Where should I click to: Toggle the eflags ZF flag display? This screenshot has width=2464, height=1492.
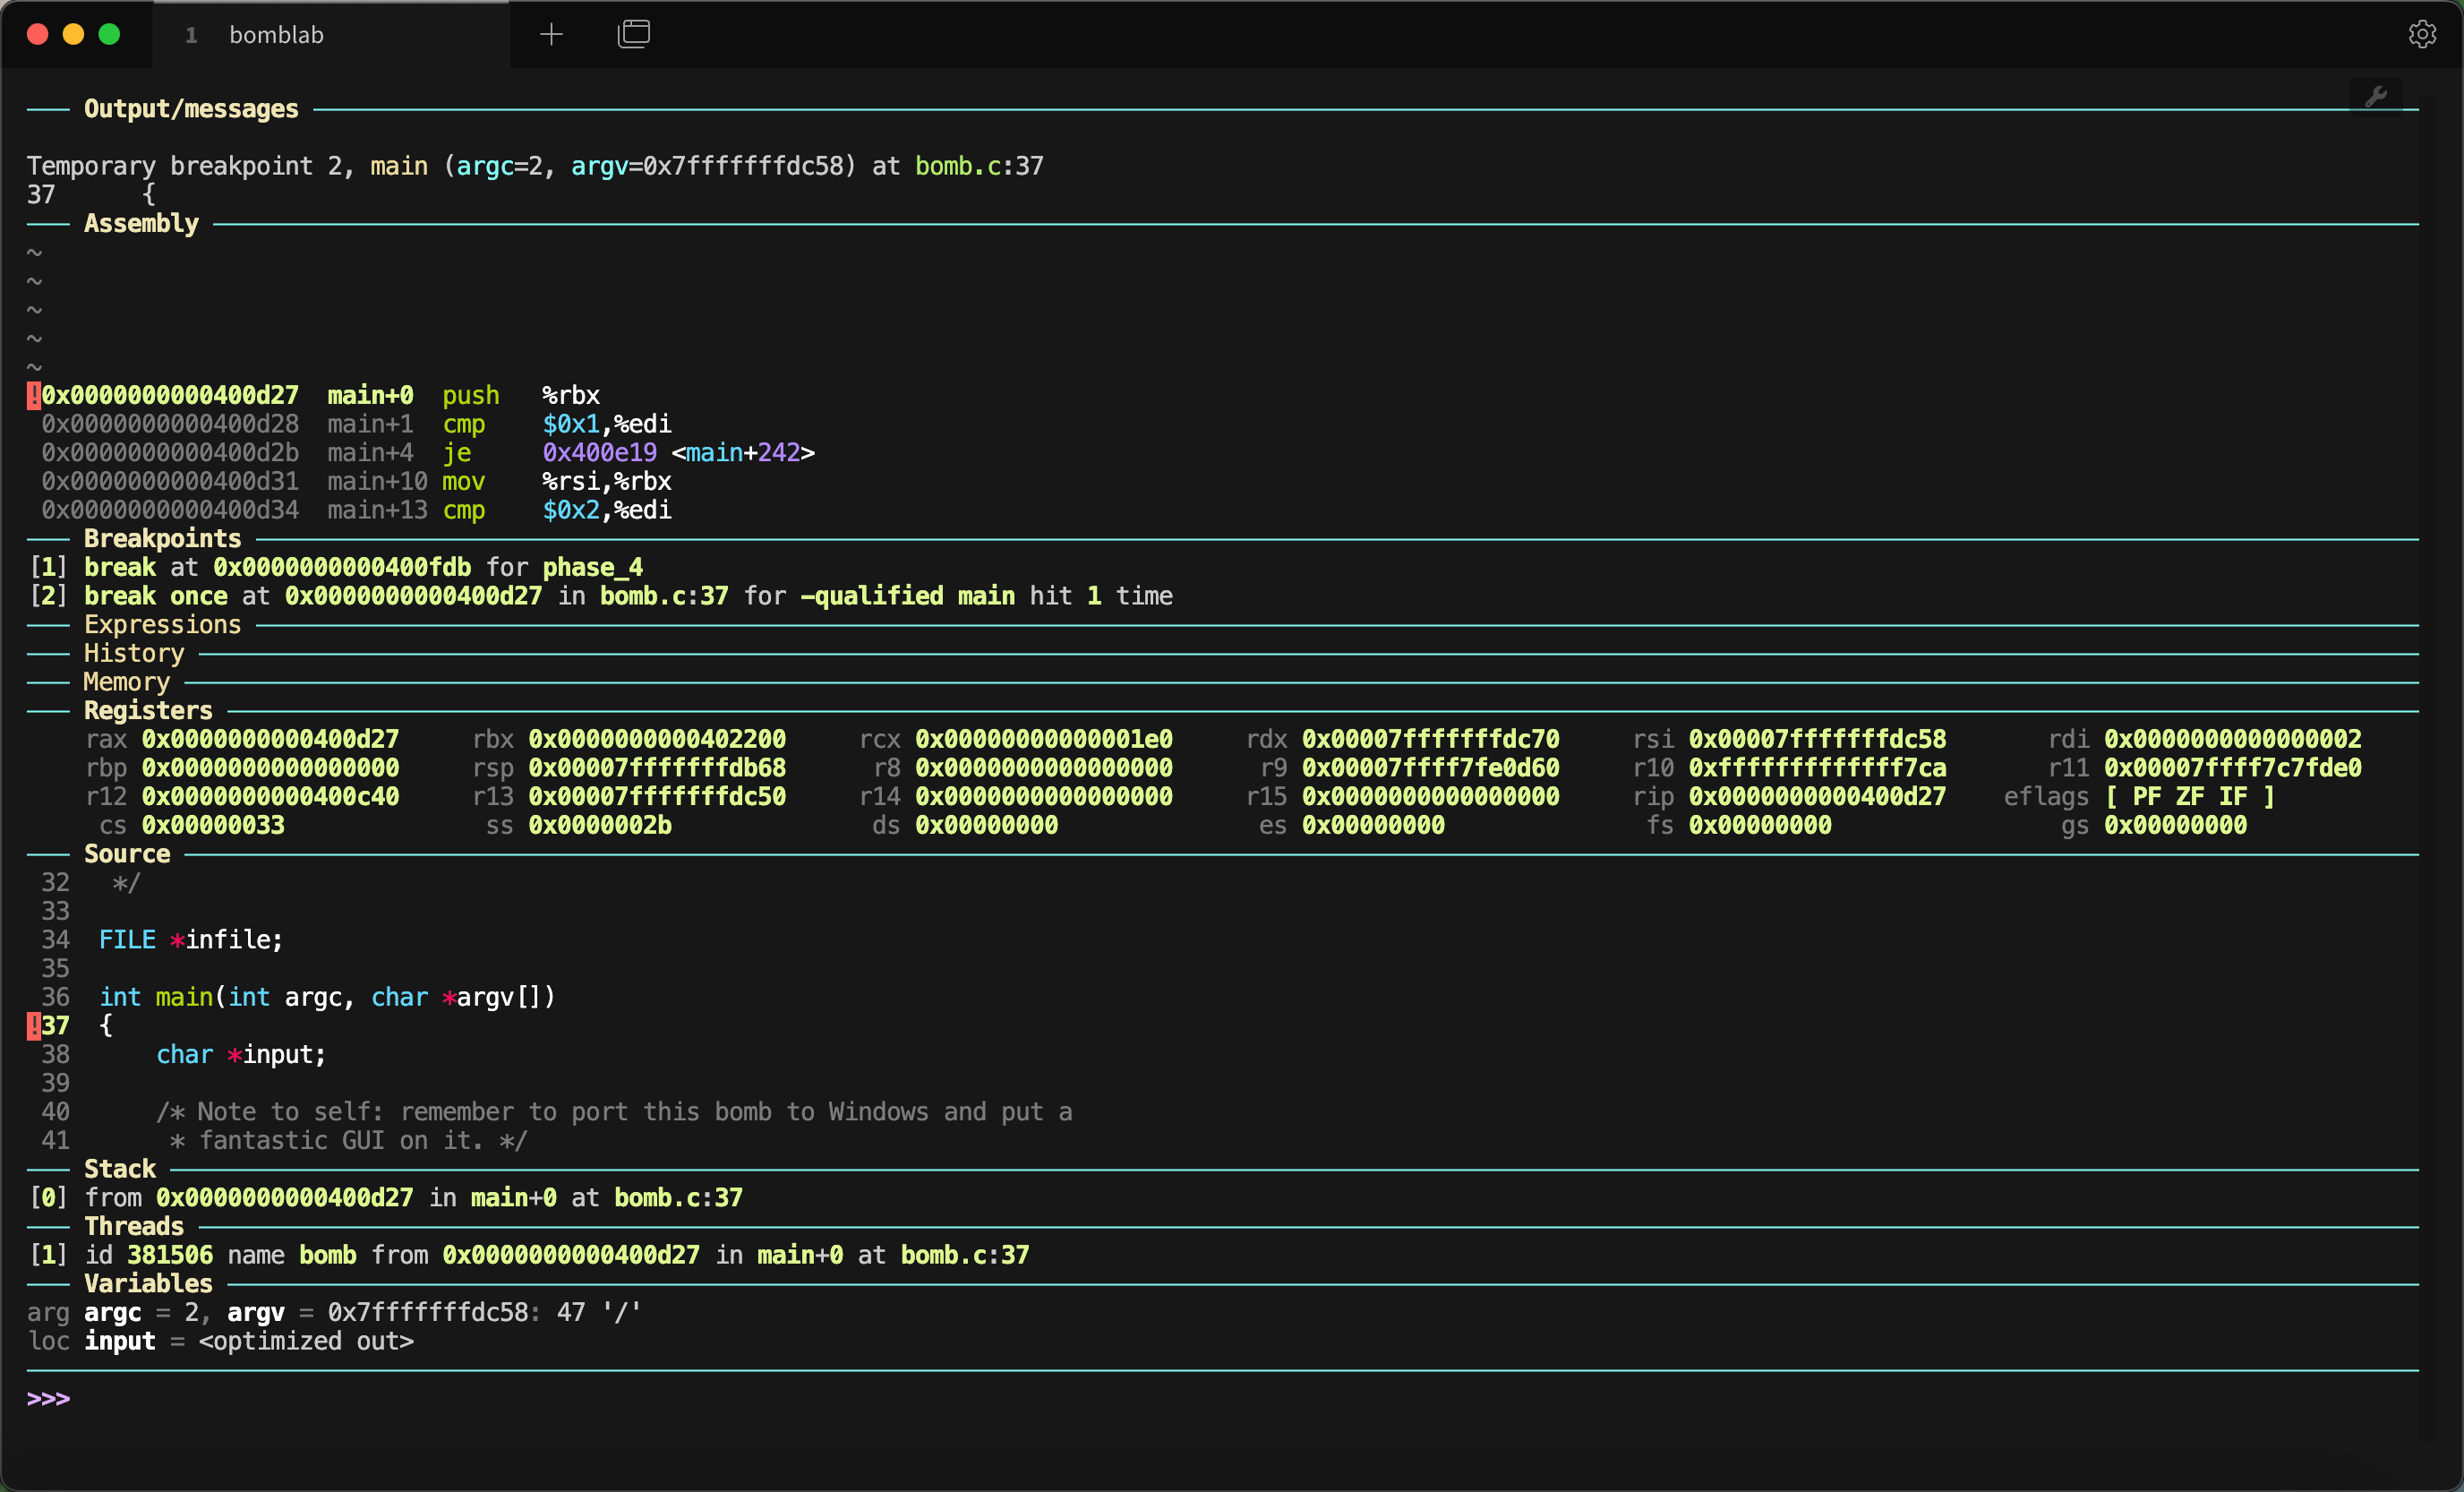pyautogui.click(x=2190, y=796)
